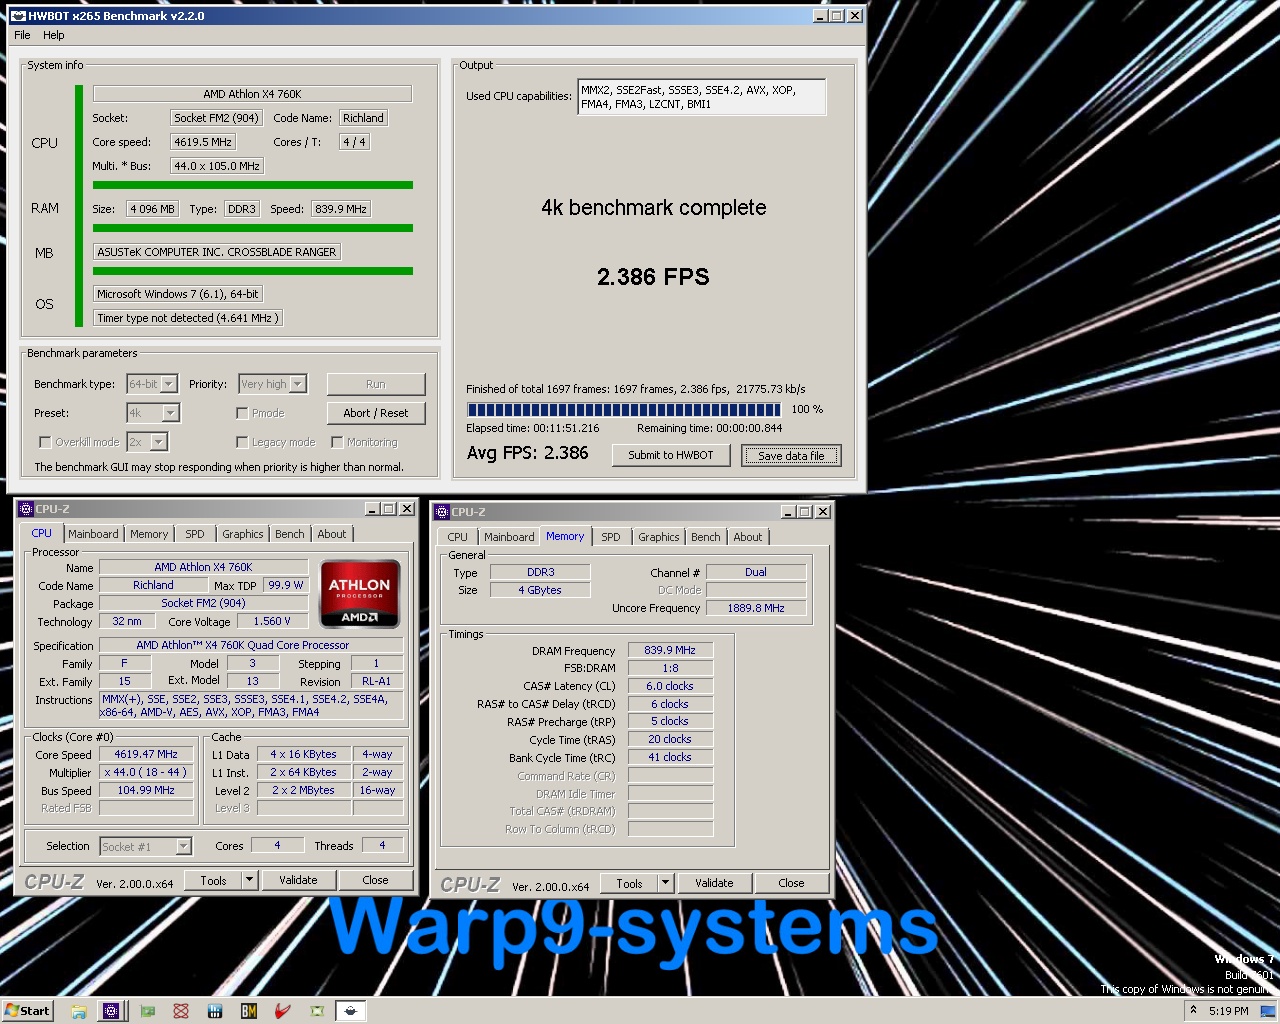Click Close button in right CPU-Z
Image resolution: width=1280 pixels, height=1024 pixels.
click(x=792, y=883)
